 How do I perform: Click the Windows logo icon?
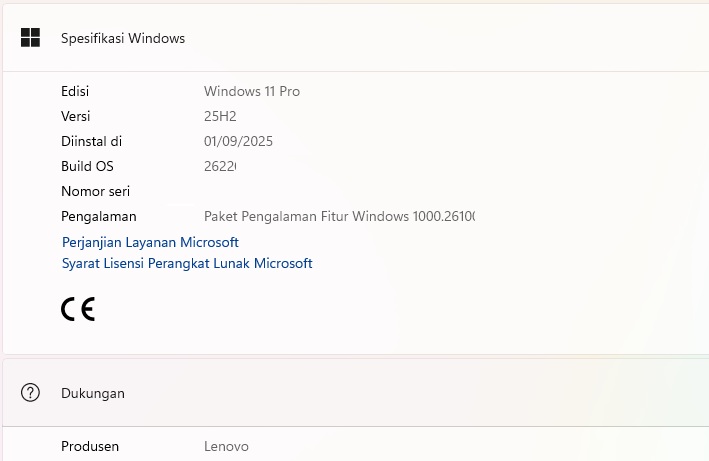pos(30,38)
